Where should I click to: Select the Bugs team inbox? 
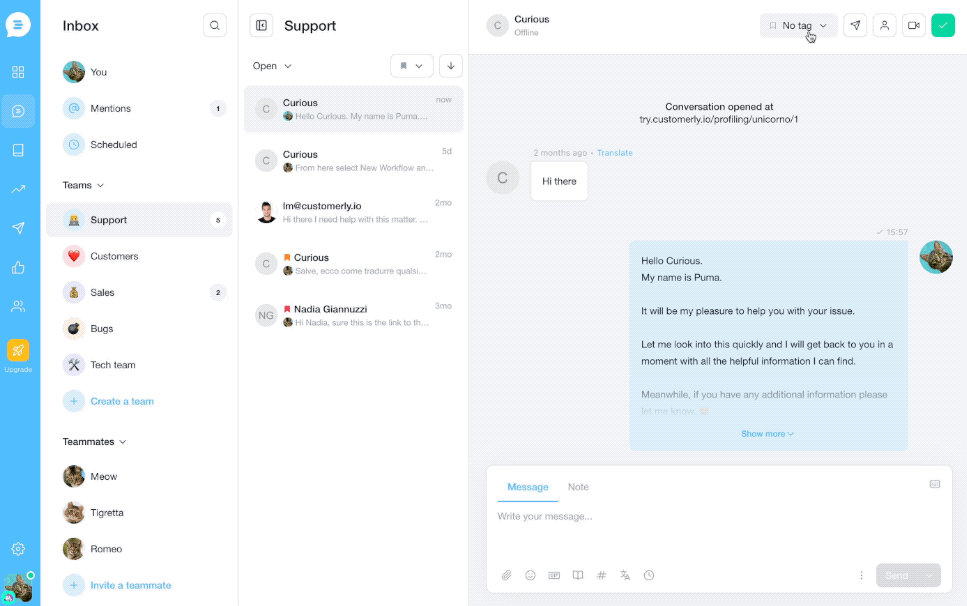click(139, 329)
